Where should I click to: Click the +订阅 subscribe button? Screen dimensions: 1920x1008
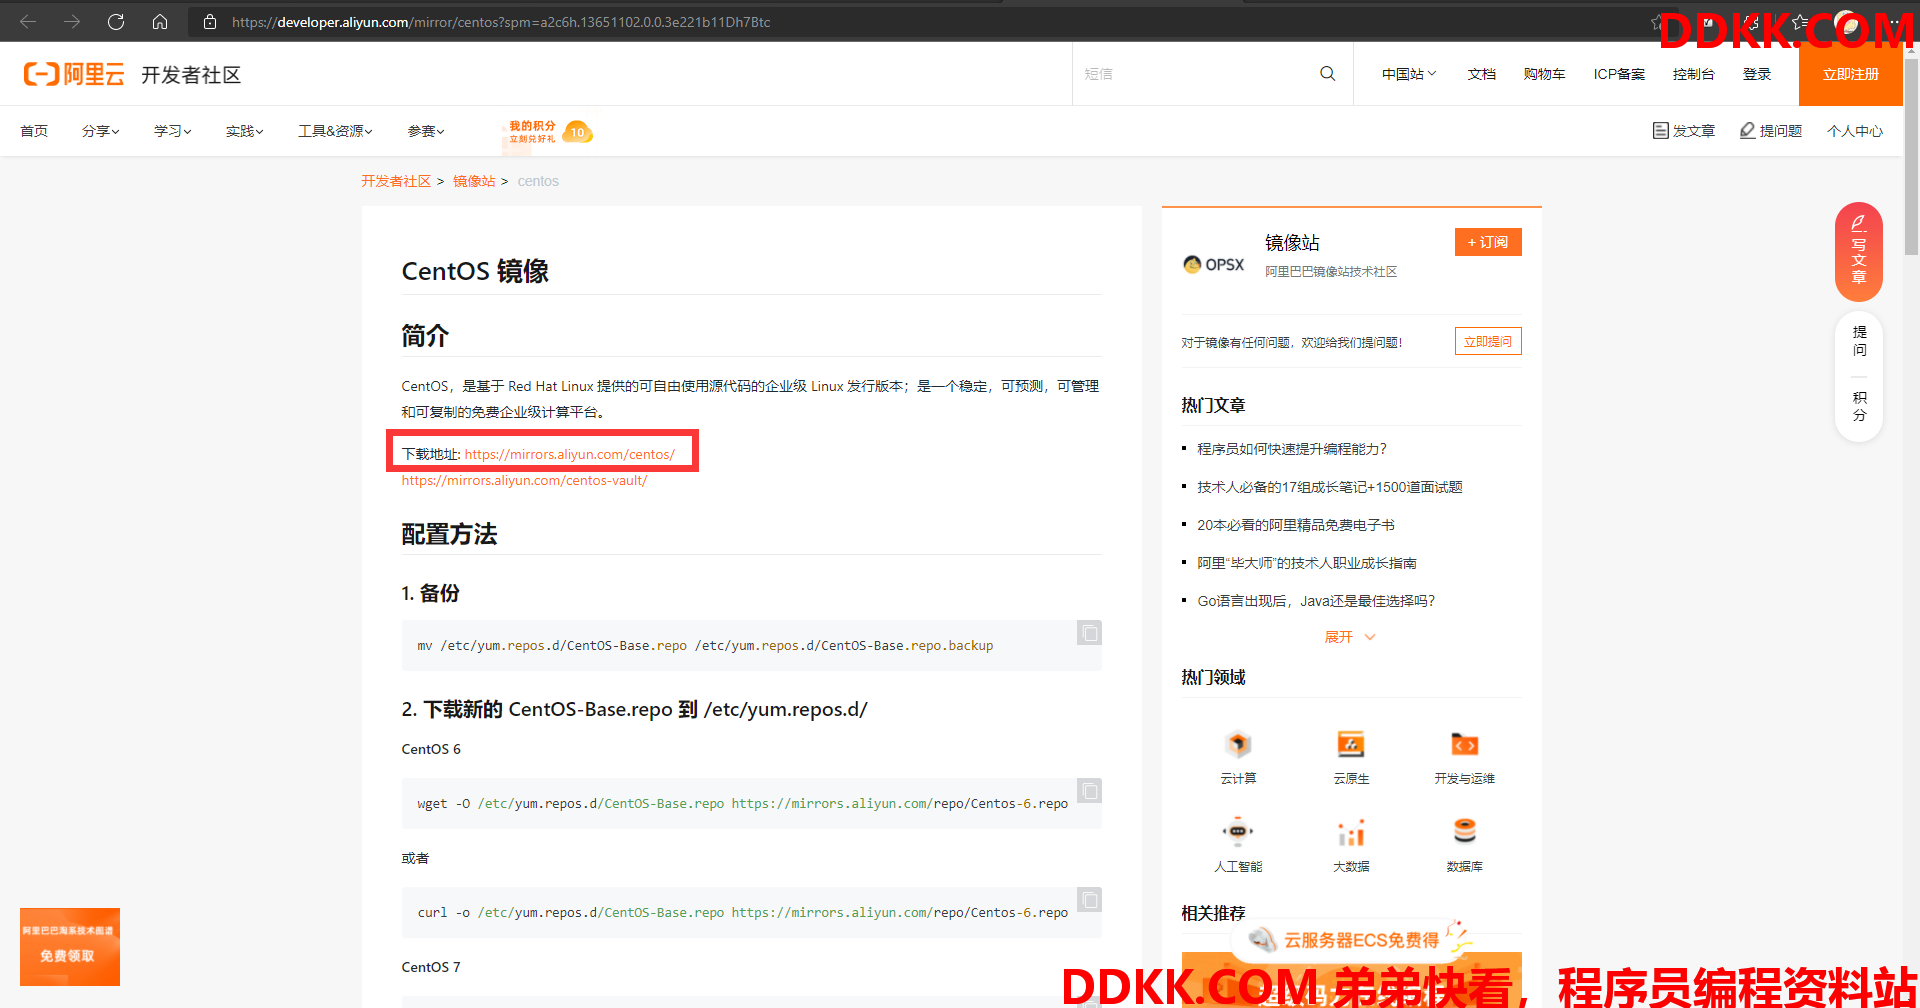coord(1488,242)
